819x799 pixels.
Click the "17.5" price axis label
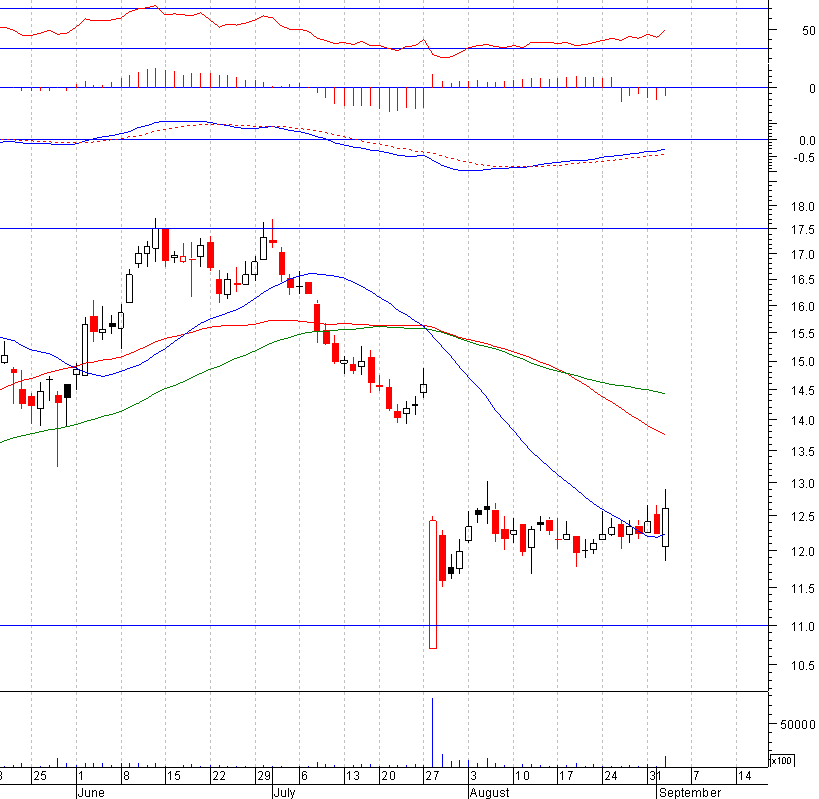pos(803,230)
